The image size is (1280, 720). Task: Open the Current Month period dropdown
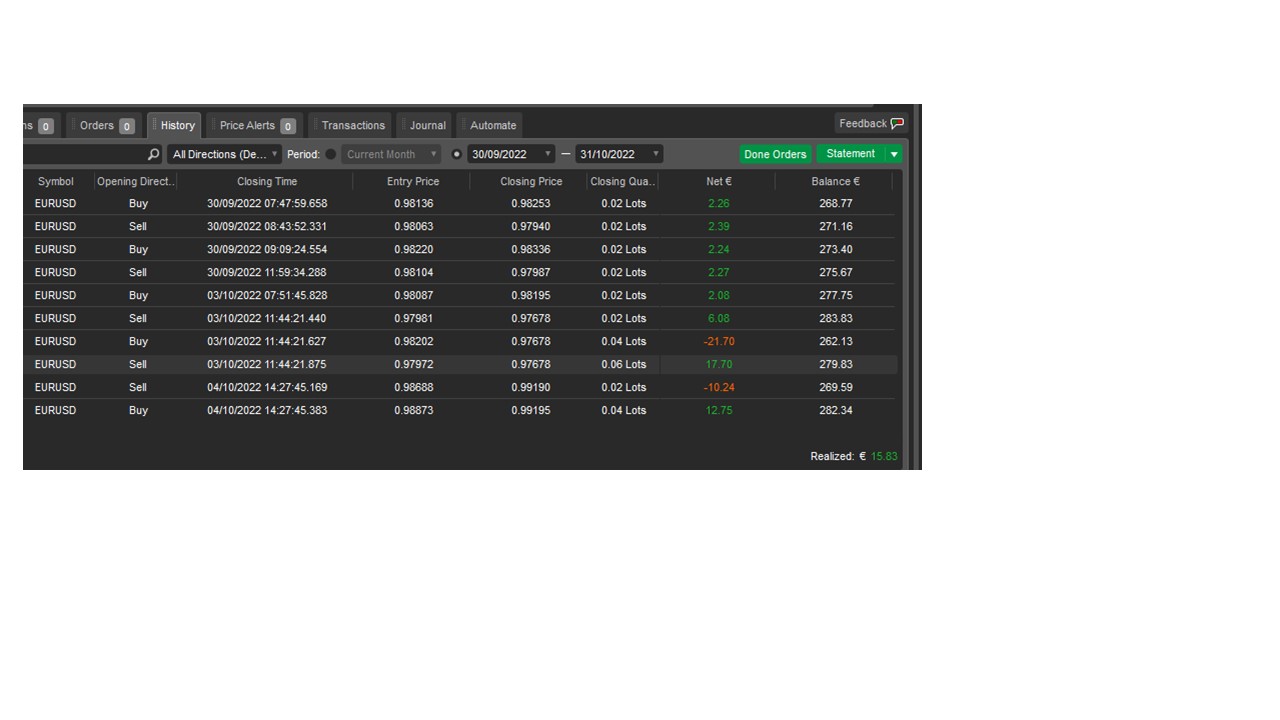(x=391, y=154)
